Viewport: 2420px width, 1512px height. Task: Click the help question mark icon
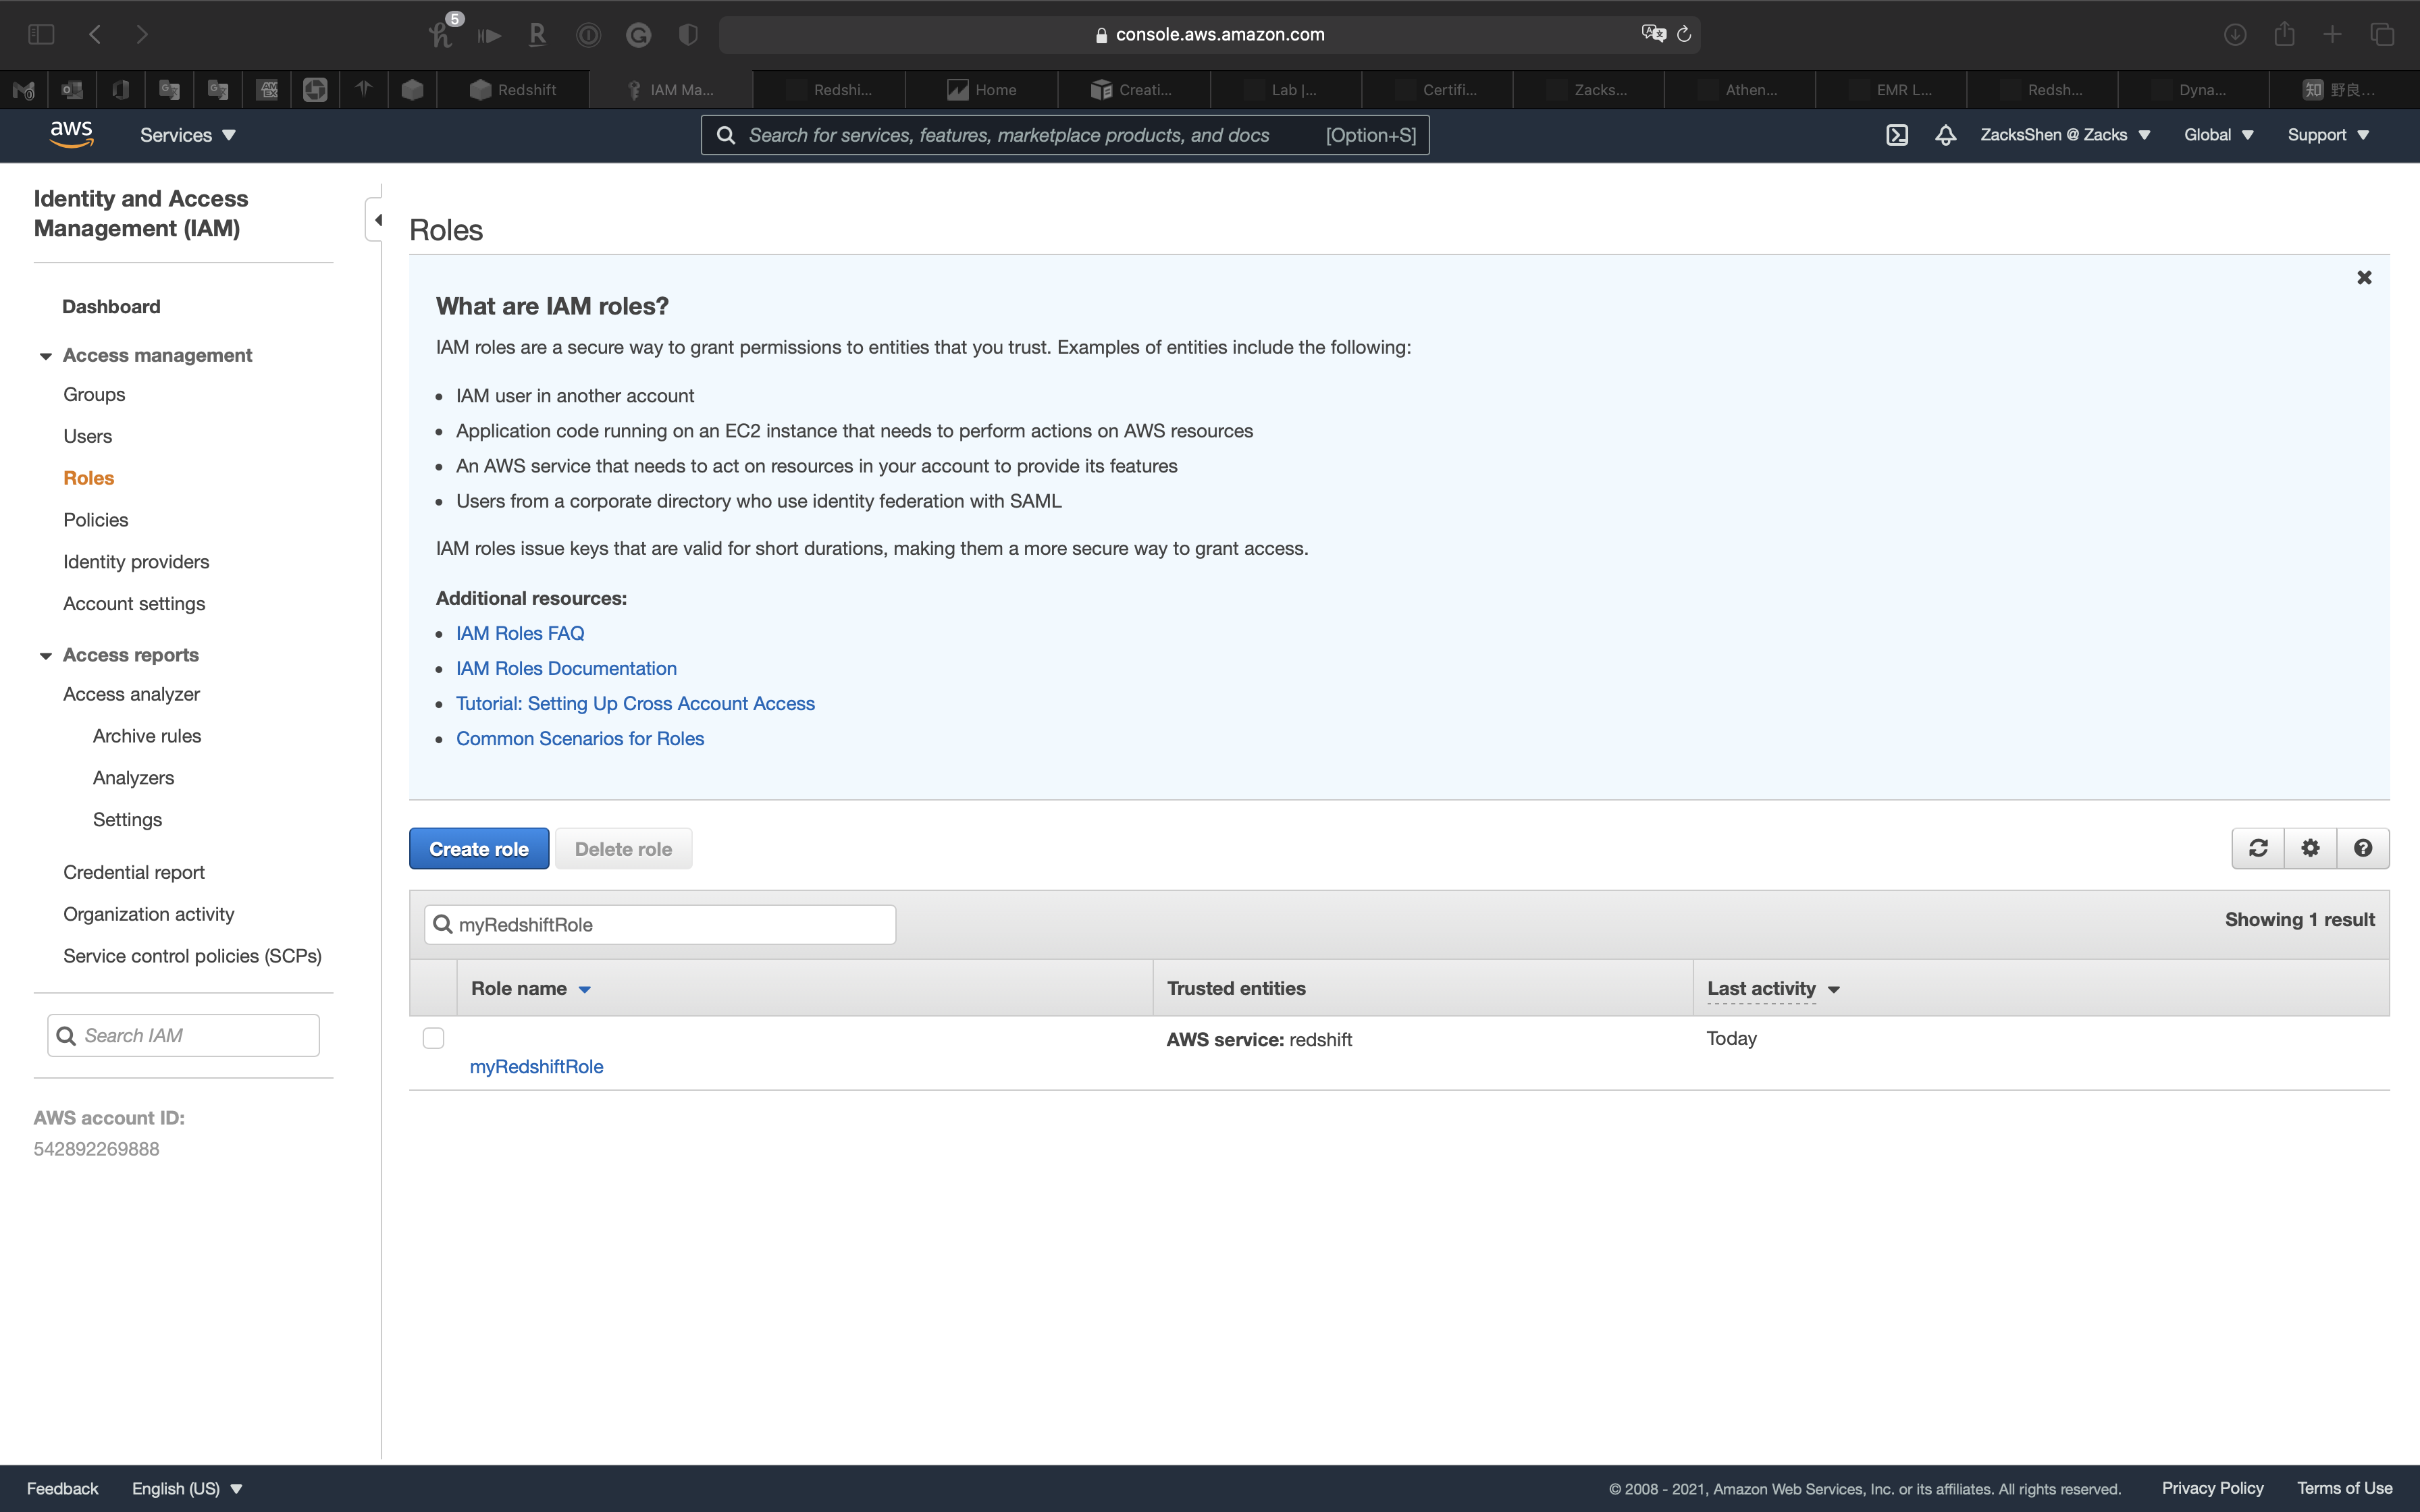[2363, 848]
